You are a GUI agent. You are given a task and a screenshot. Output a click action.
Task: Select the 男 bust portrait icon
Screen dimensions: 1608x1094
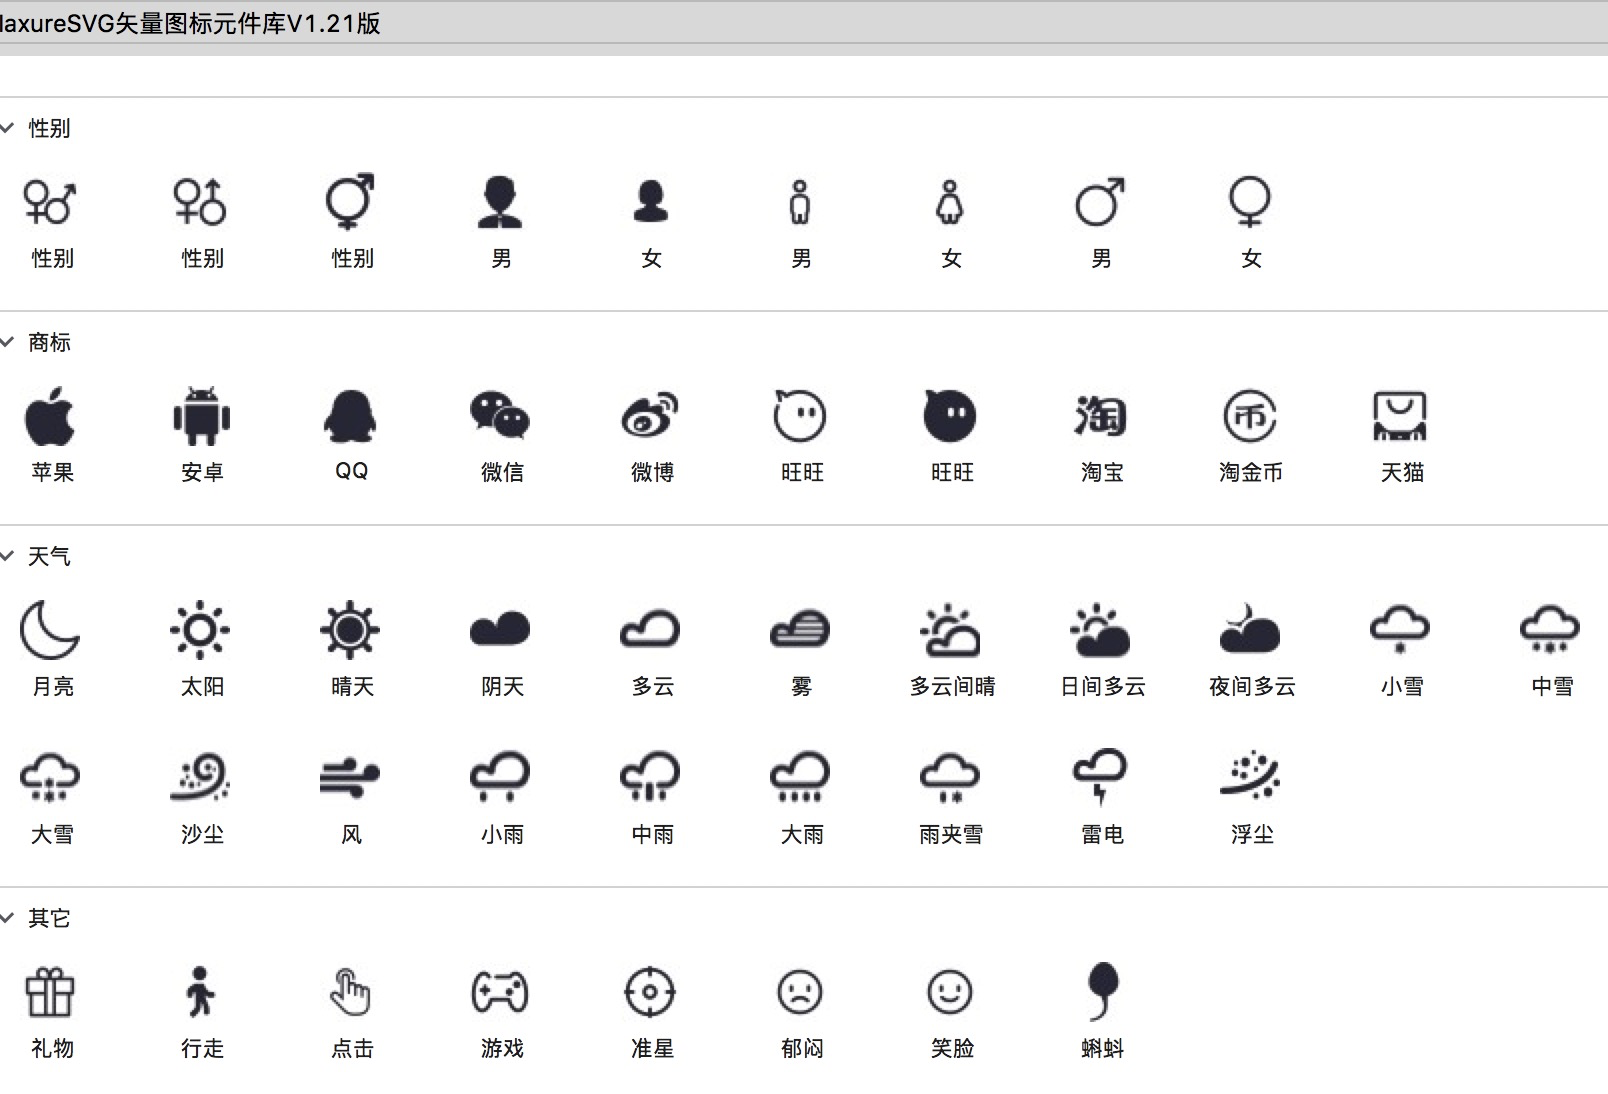tap(500, 202)
